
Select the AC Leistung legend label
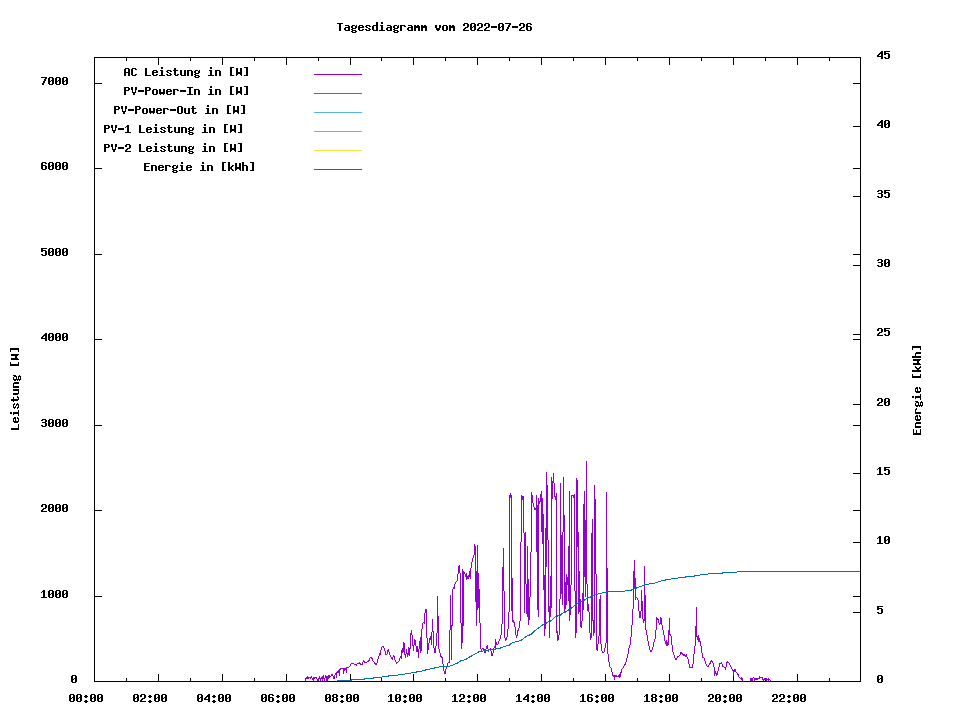coord(186,72)
